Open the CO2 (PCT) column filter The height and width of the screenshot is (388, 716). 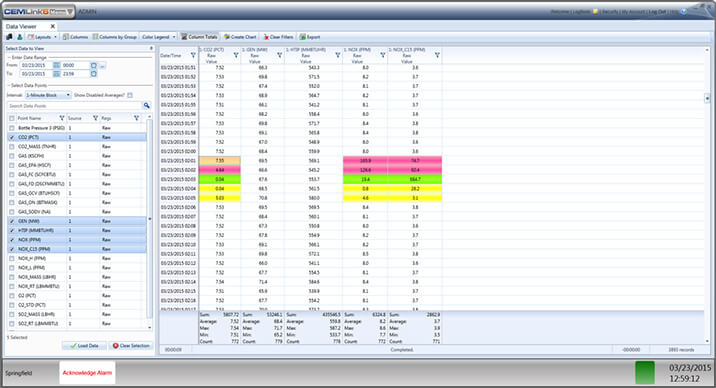(236, 55)
